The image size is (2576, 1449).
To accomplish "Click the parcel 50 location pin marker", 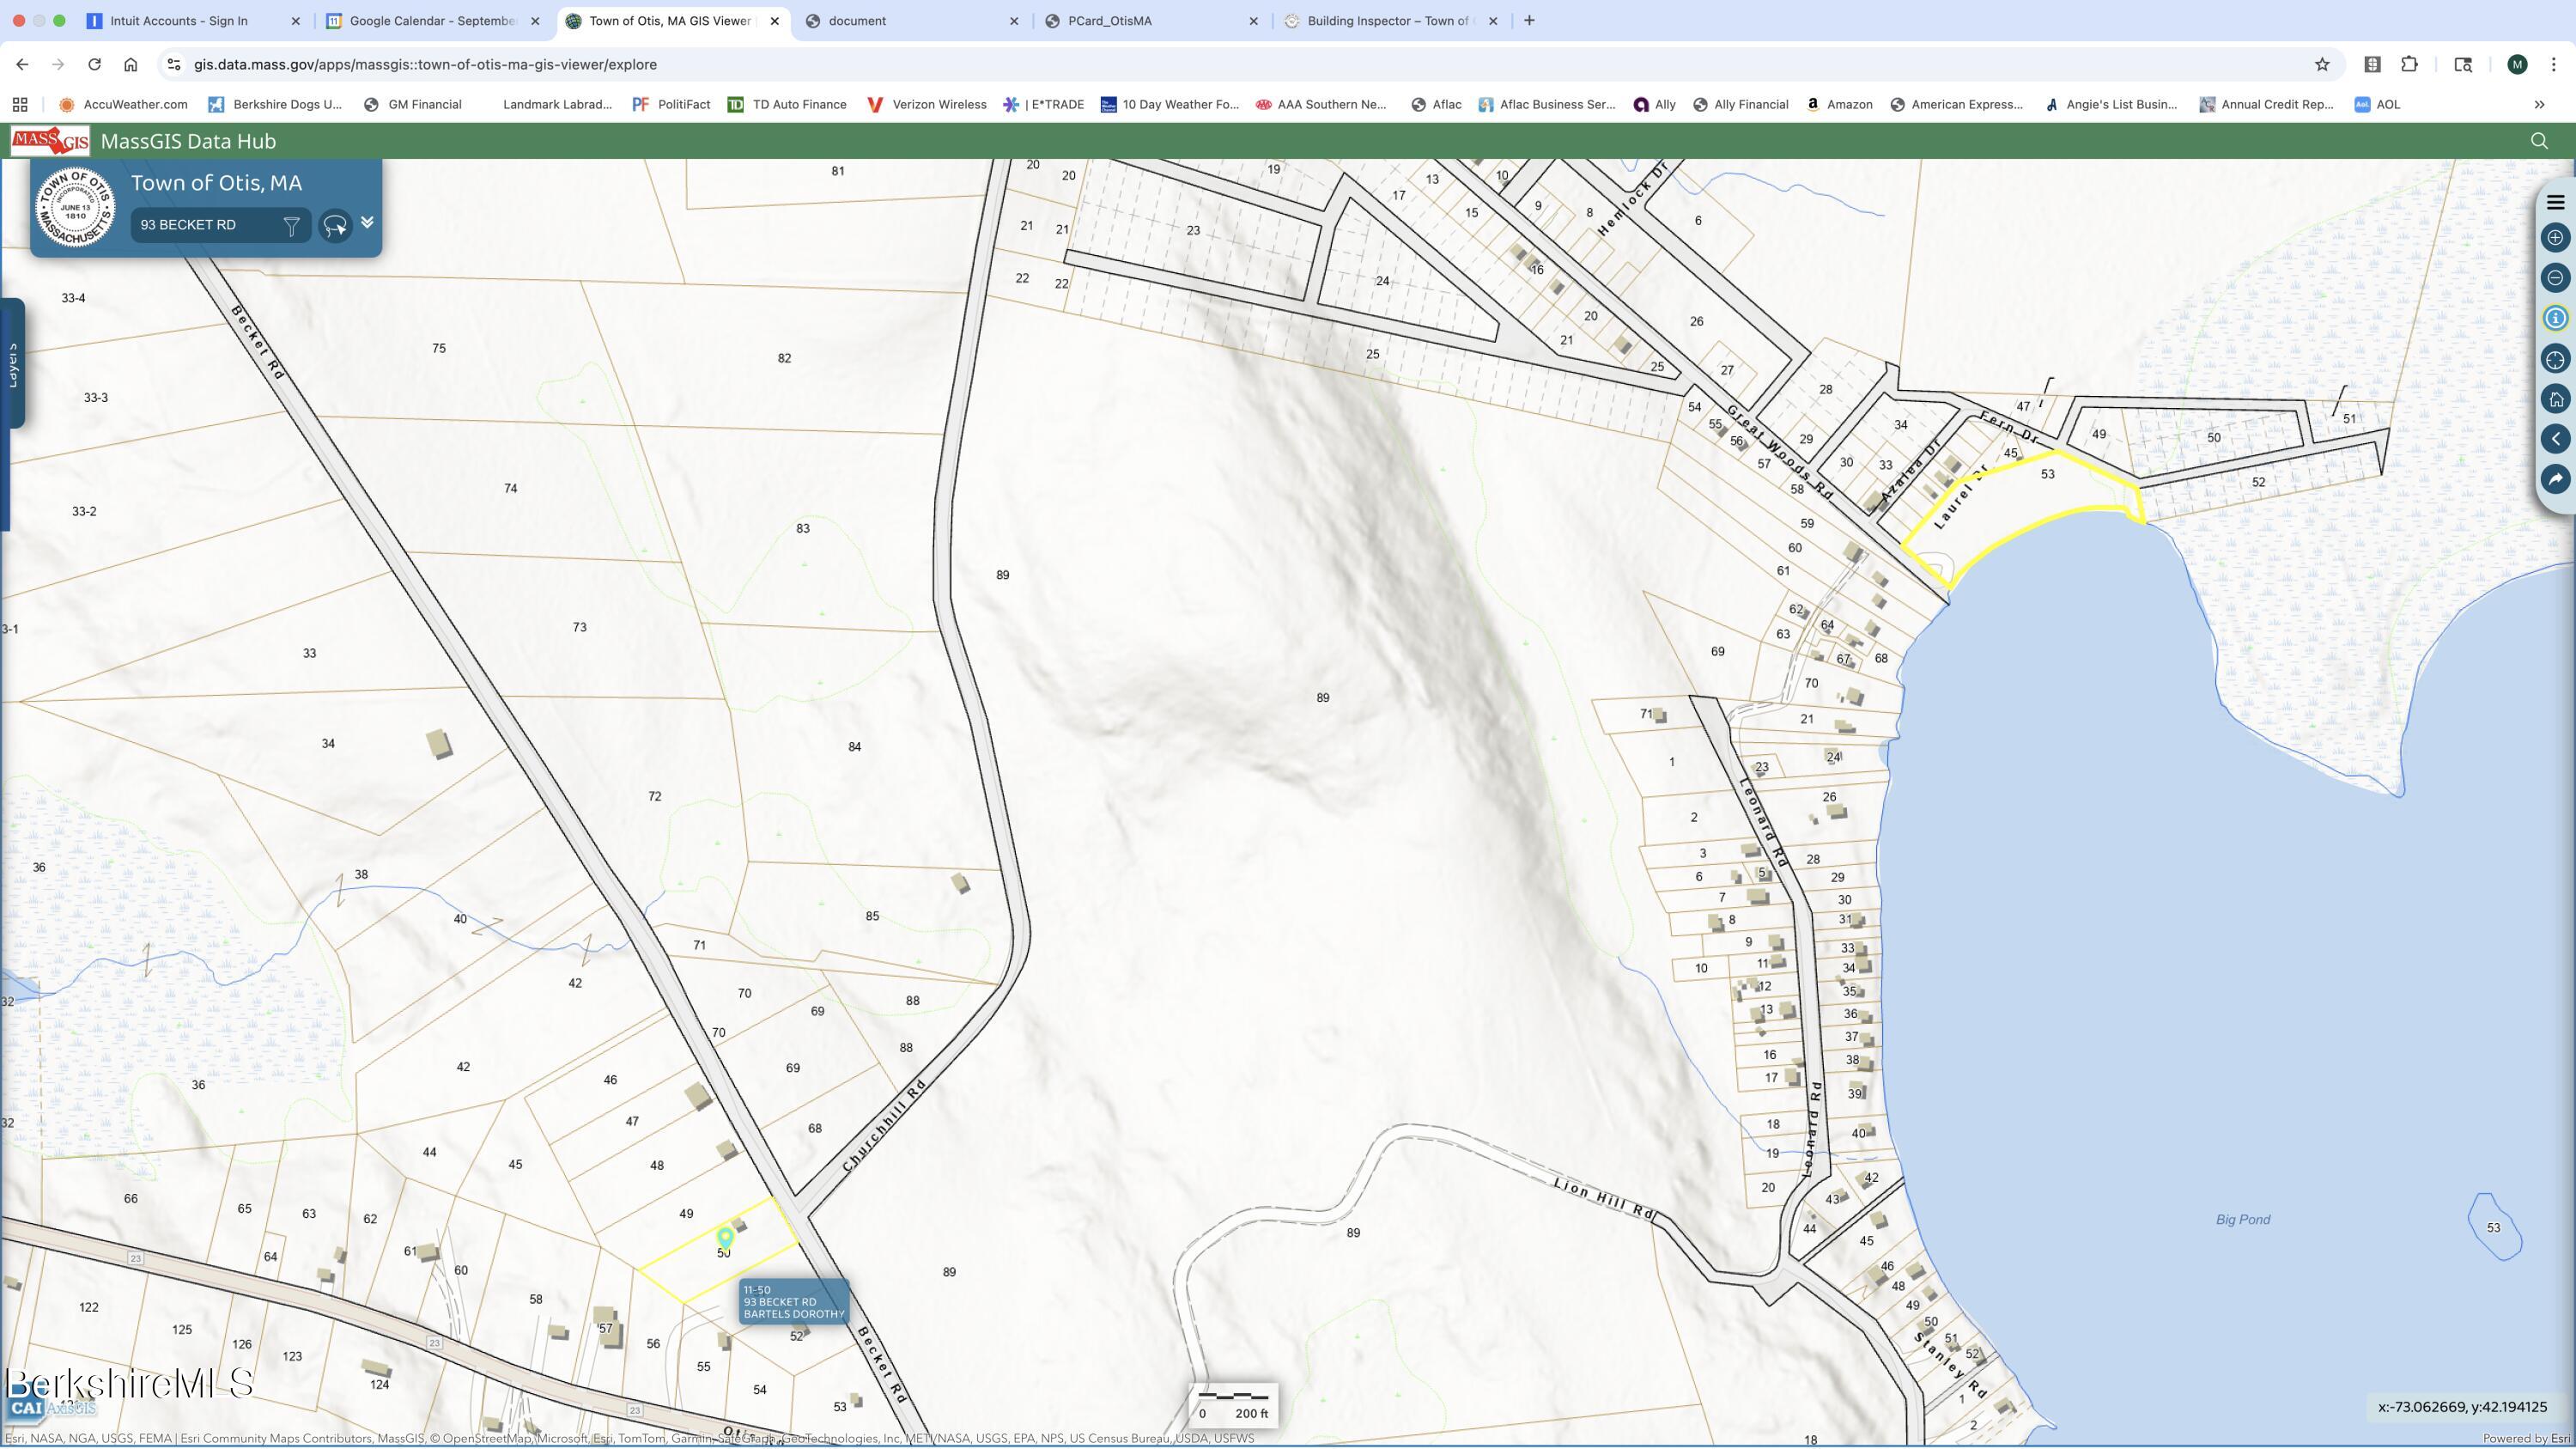I will click(x=725, y=1239).
